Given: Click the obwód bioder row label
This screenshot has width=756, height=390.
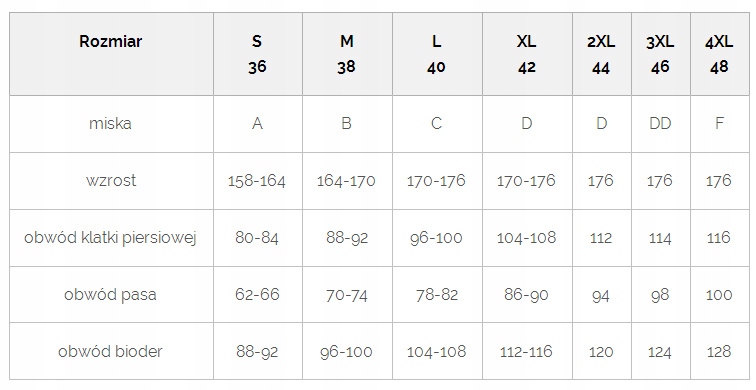Looking at the screenshot, I should click(x=111, y=351).
